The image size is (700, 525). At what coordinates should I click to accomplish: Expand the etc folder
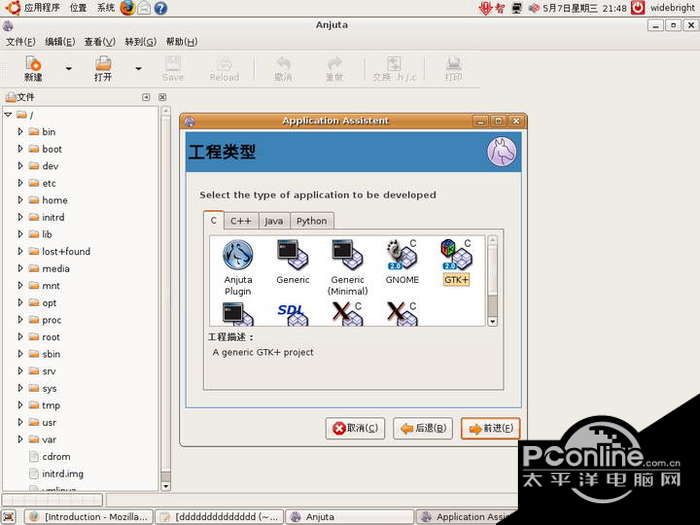pyautogui.click(x=20, y=183)
